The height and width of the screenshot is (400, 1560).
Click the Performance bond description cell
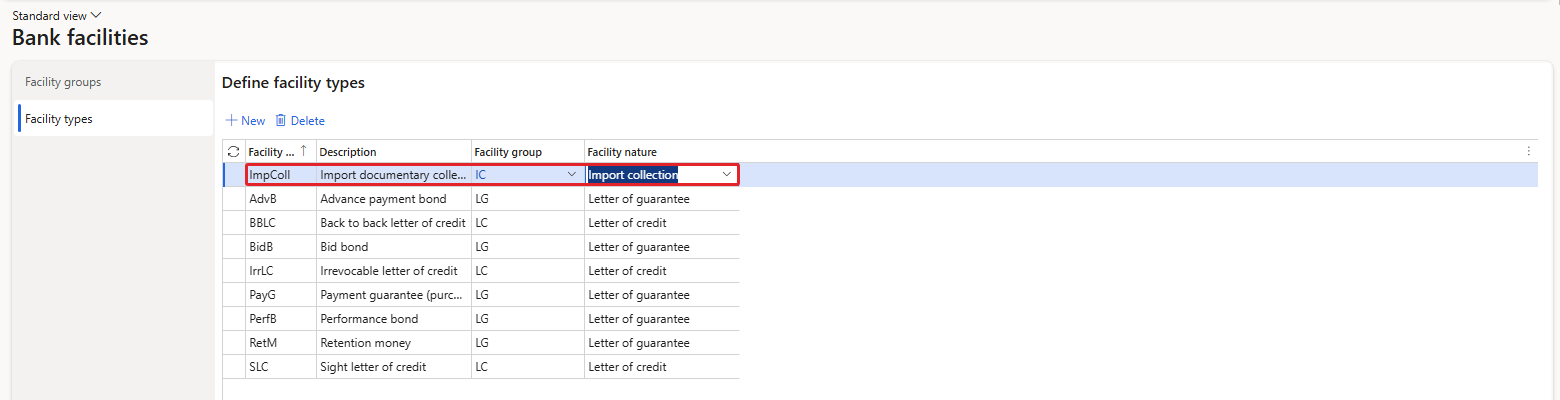(x=394, y=319)
